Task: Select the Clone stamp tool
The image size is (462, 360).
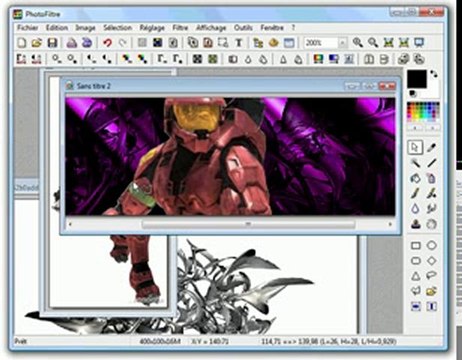Action: [x=415, y=224]
